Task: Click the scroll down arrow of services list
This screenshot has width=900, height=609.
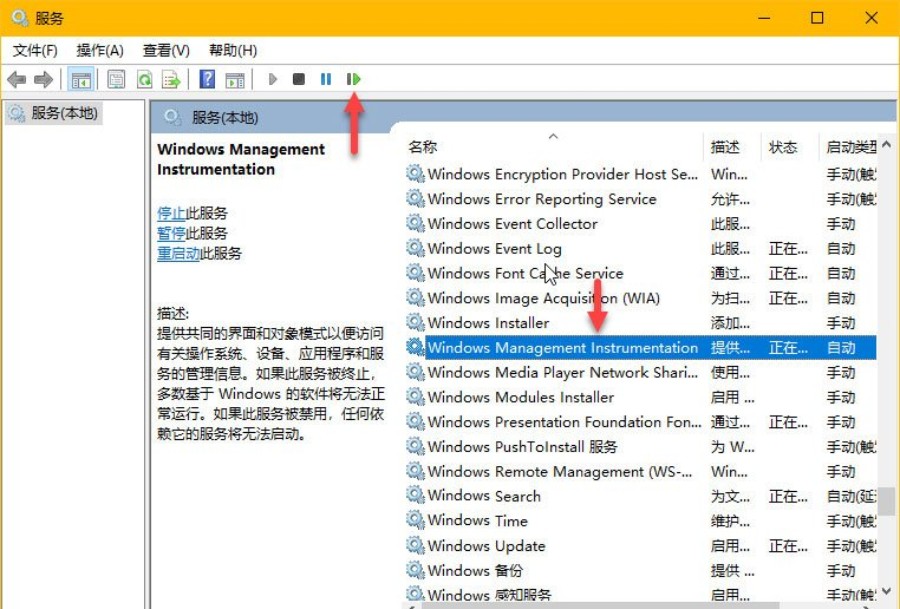Action: (x=887, y=592)
